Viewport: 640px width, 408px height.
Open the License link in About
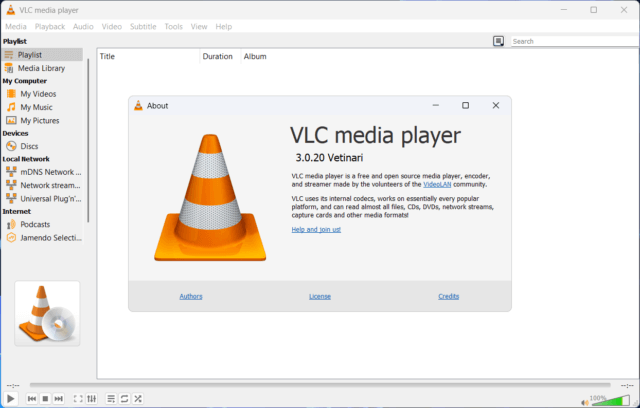point(320,296)
